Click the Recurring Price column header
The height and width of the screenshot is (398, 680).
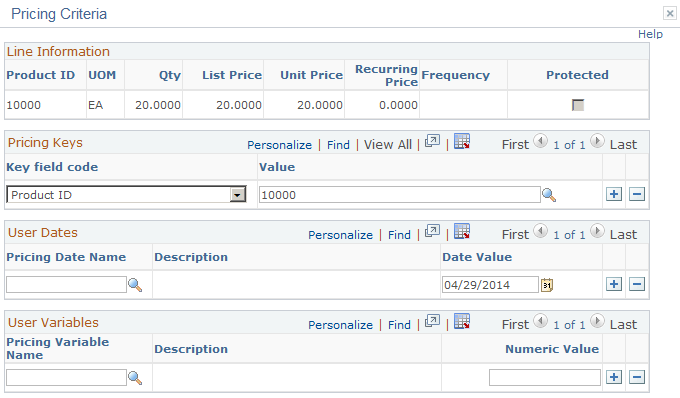[x=386, y=75]
